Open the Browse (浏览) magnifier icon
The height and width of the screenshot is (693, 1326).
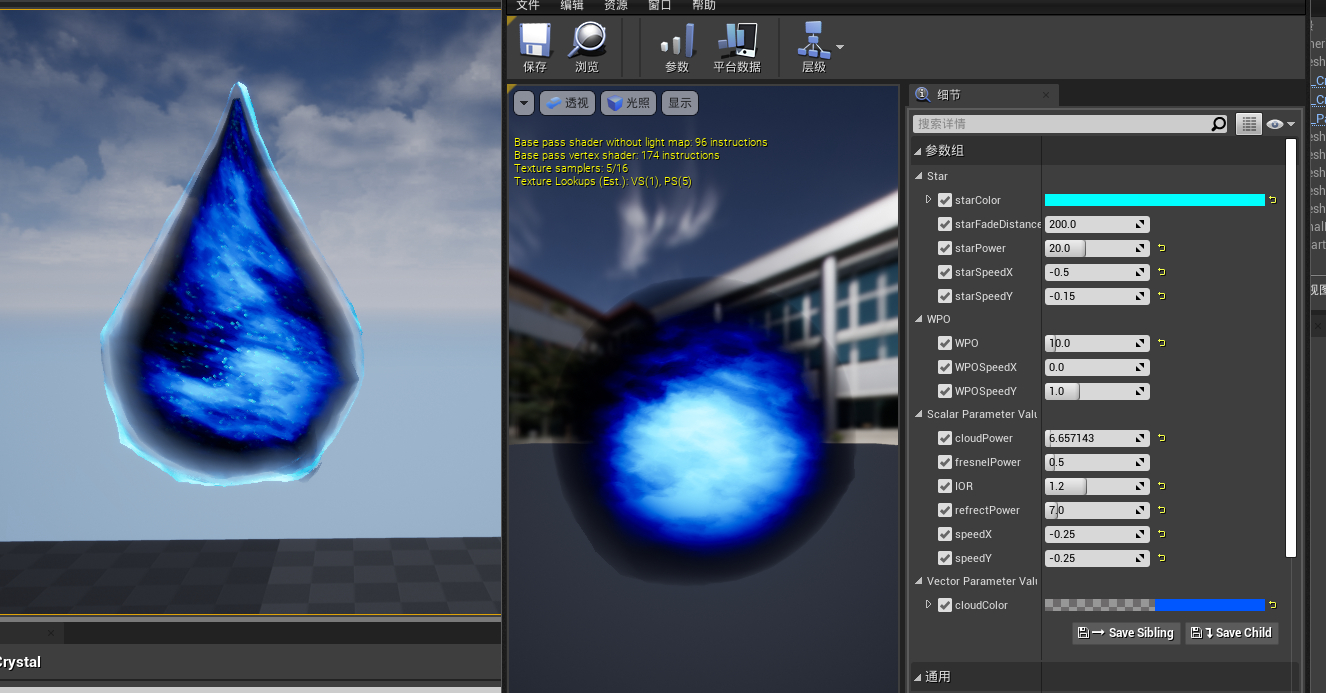tap(587, 41)
